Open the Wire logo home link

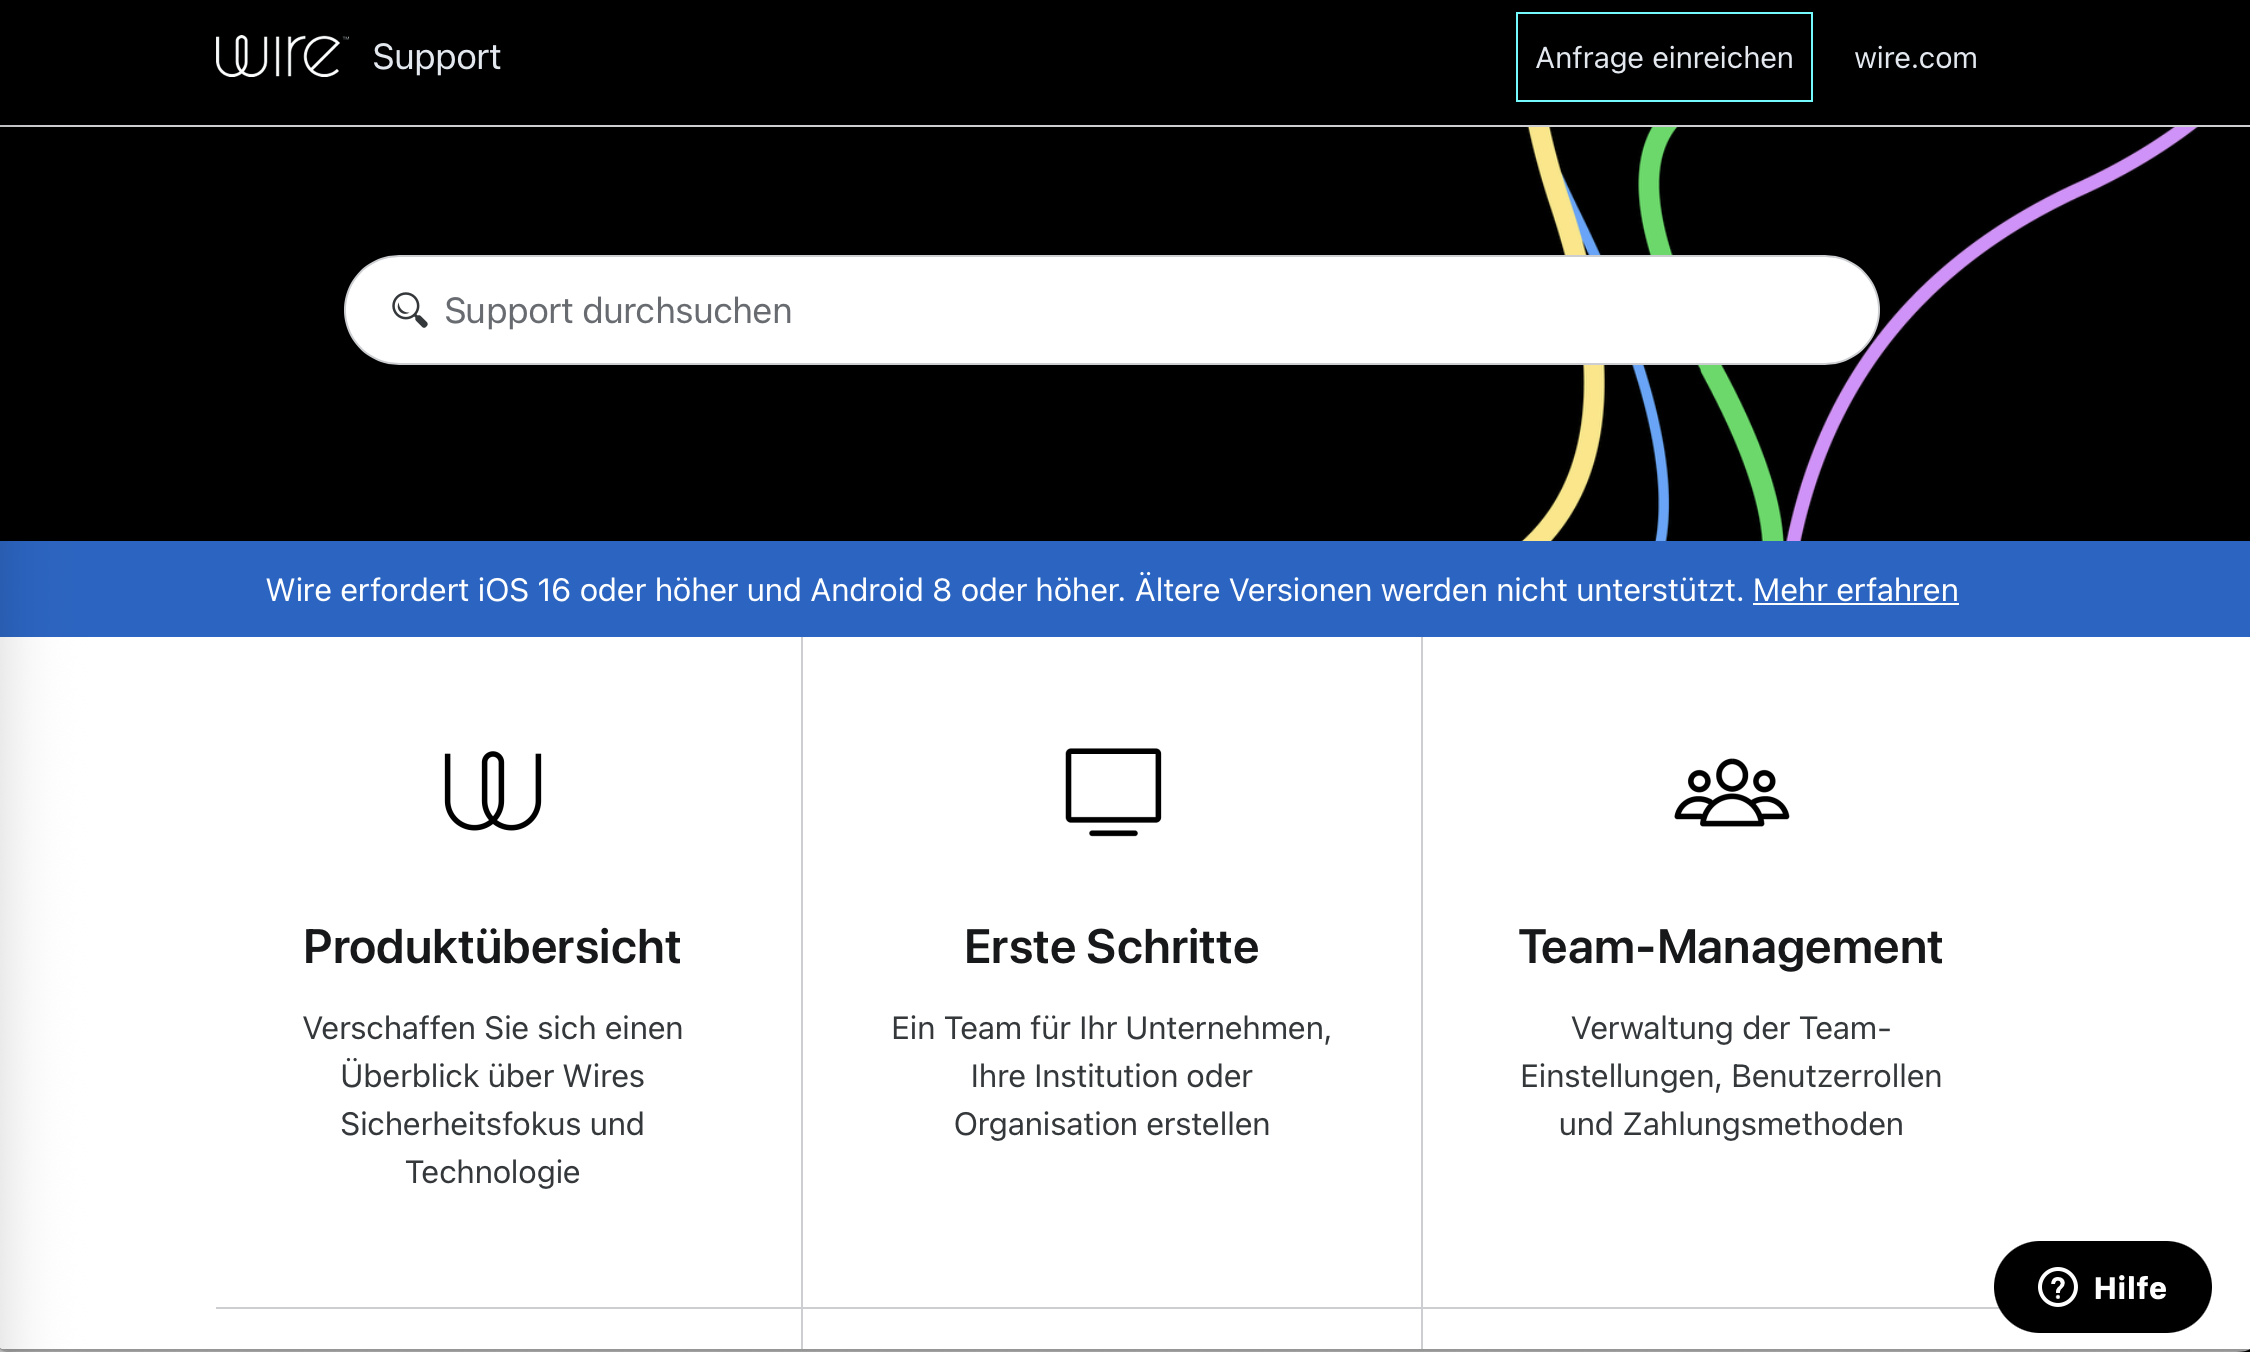pos(280,57)
